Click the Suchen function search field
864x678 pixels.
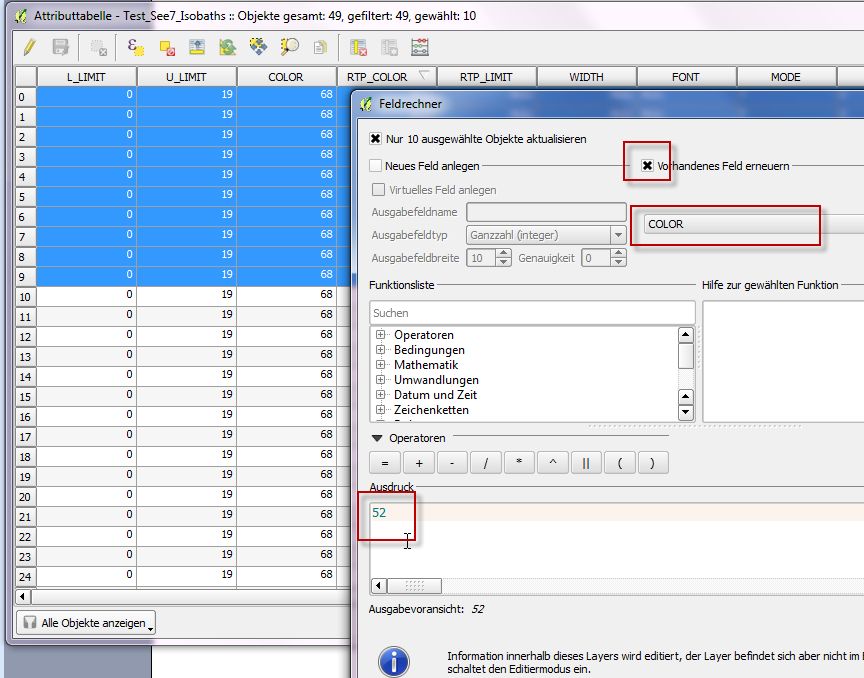click(x=532, y=313)
